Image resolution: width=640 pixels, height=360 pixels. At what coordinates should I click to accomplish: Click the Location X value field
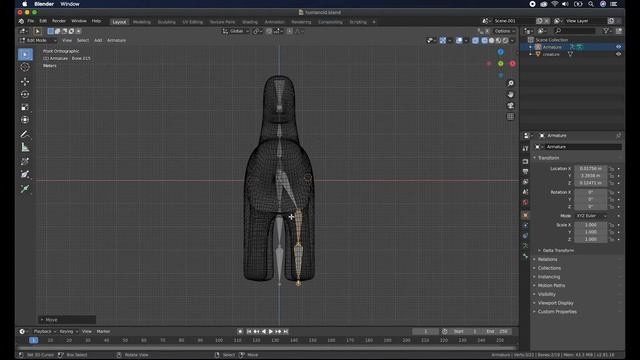coord(591,169)
